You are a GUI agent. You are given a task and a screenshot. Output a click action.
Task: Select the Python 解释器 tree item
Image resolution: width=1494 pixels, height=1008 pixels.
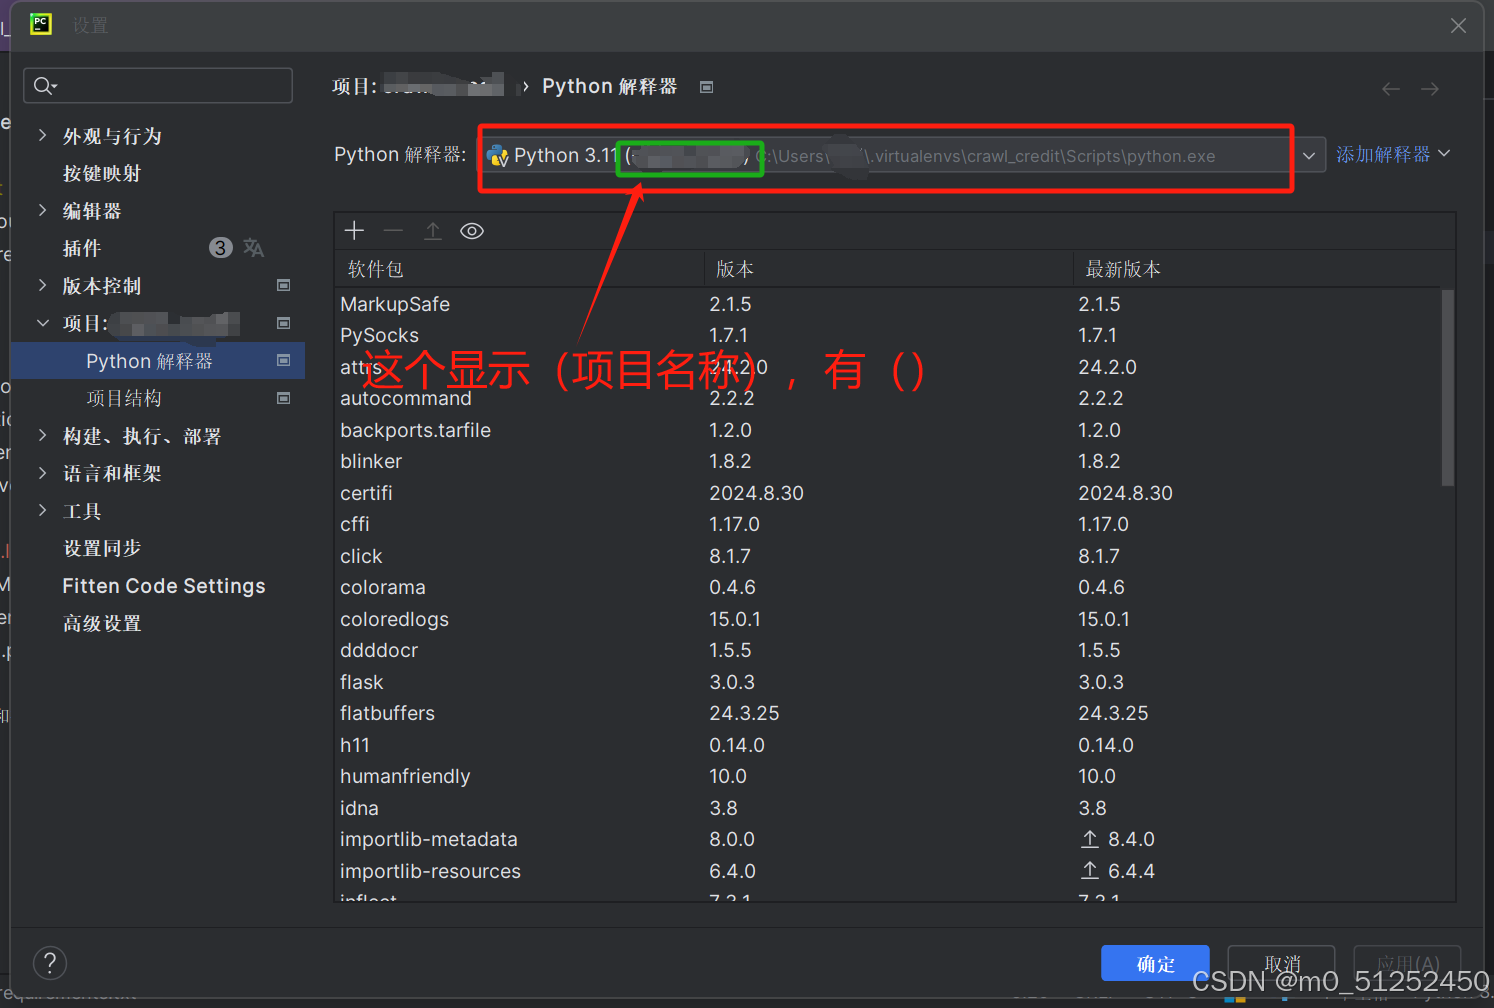(157, 360)
